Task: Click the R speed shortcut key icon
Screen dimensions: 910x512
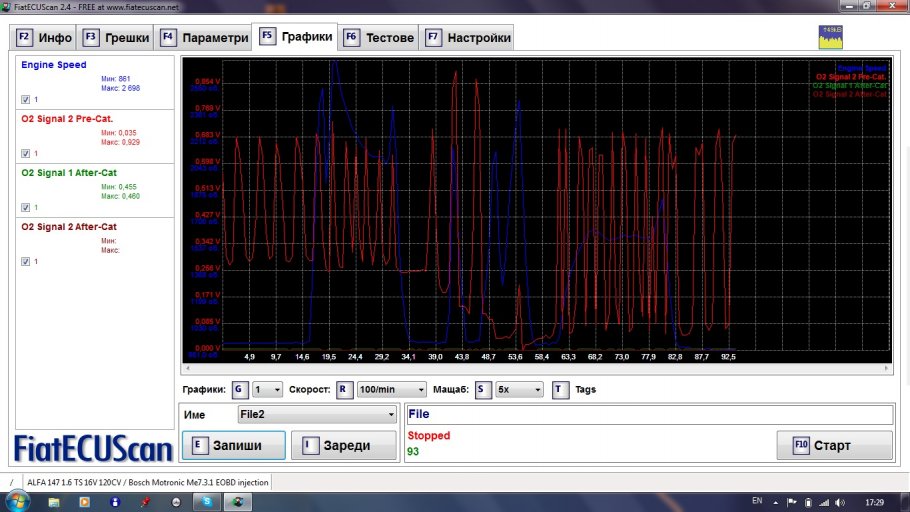Action: click(344, 389)
